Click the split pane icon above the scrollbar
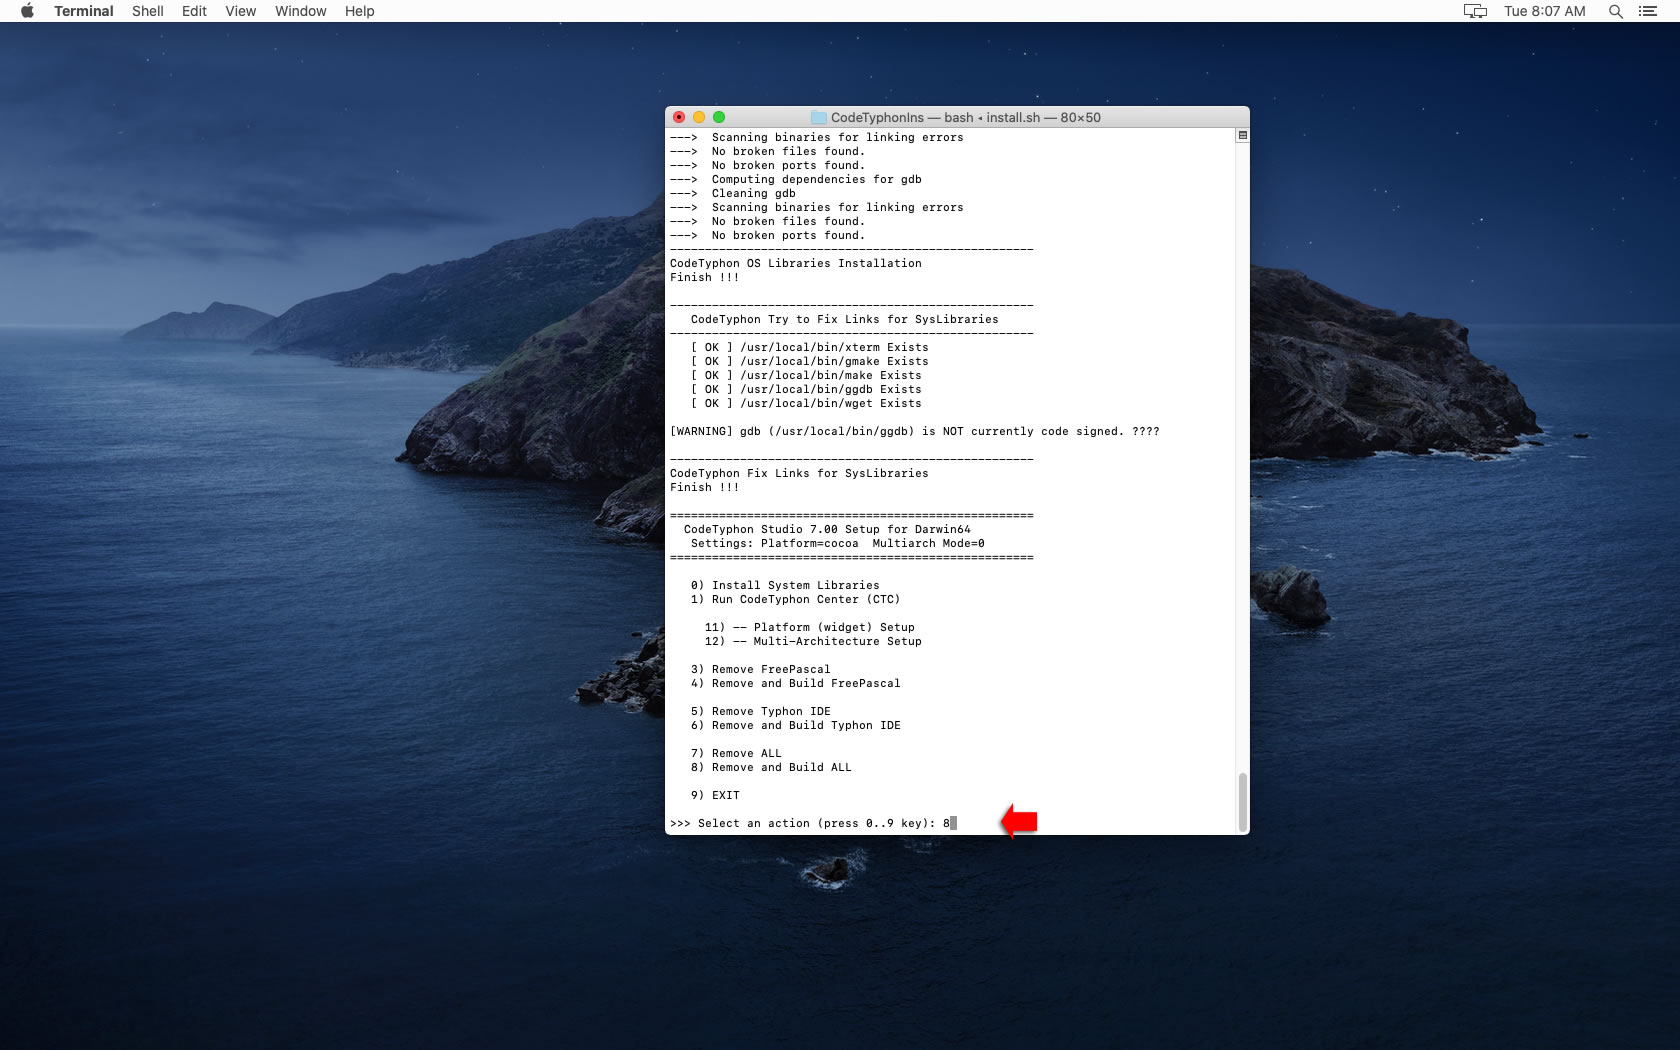1680x1050 pixels. (1242, 135)
